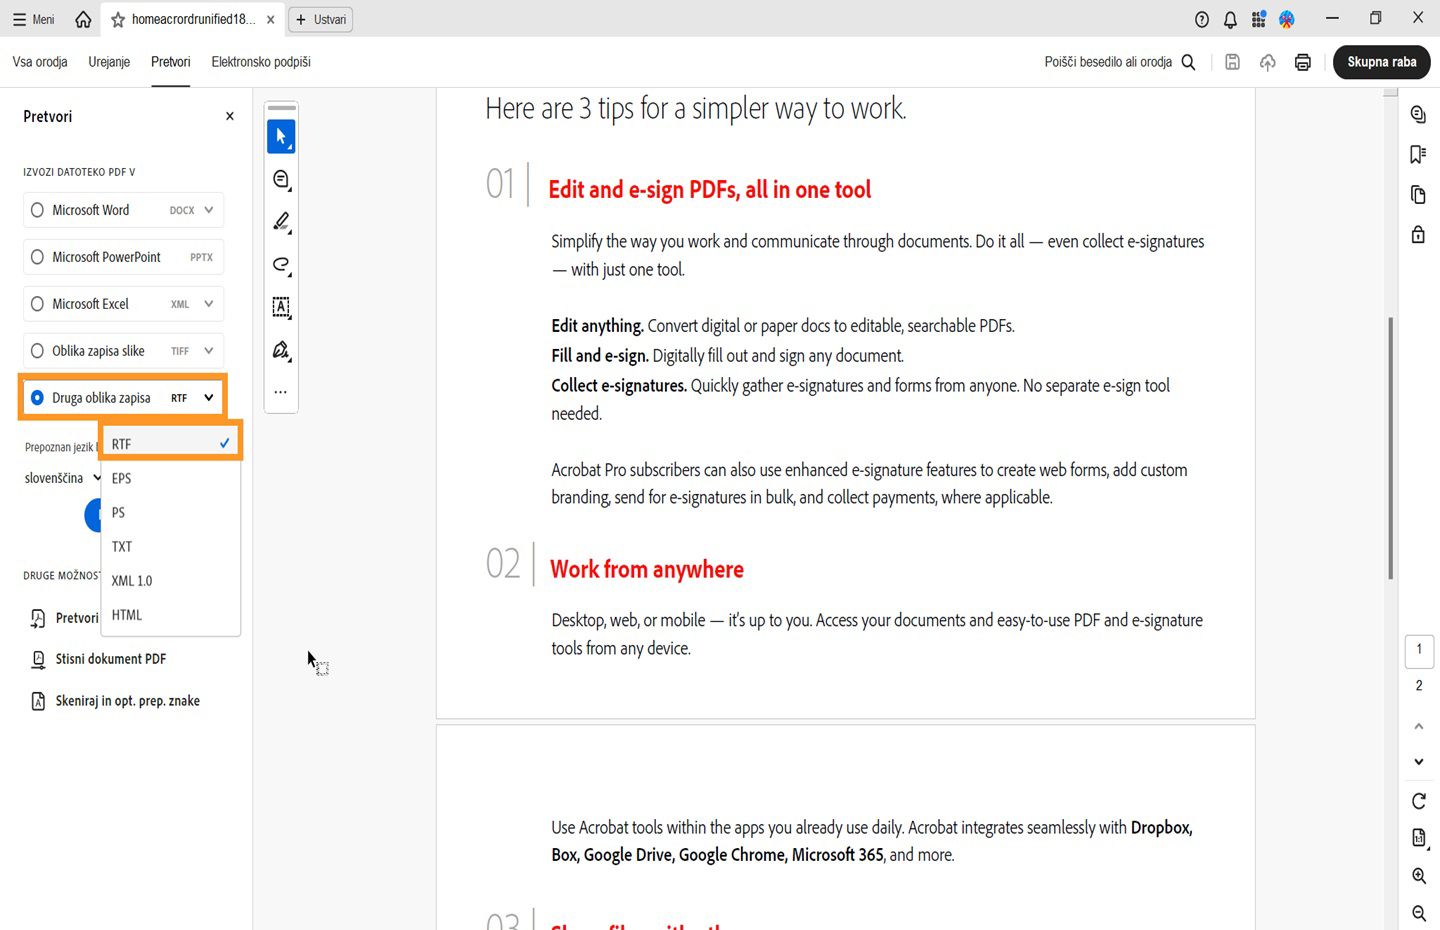
Task: Select the Add text box tool
Action: pos(281,308)
